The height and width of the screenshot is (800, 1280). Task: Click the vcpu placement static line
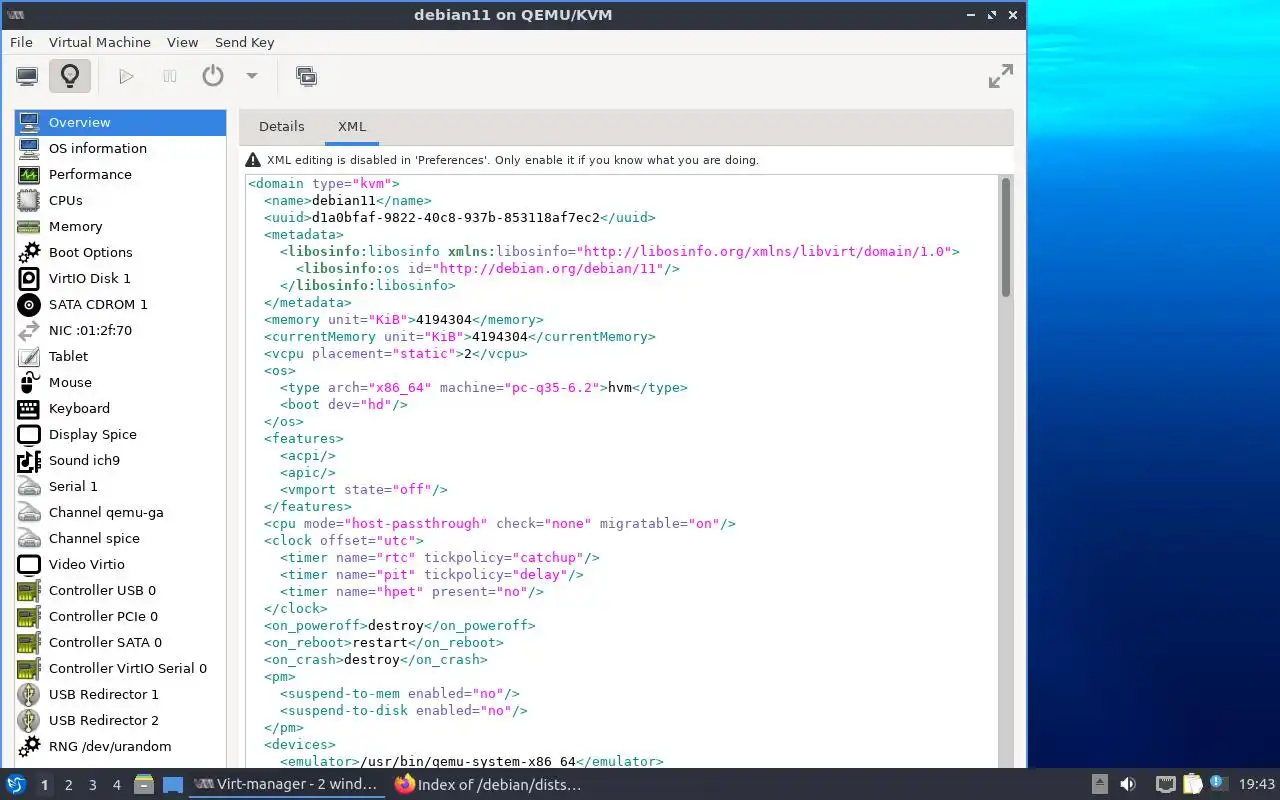click(x=395, y=353)
